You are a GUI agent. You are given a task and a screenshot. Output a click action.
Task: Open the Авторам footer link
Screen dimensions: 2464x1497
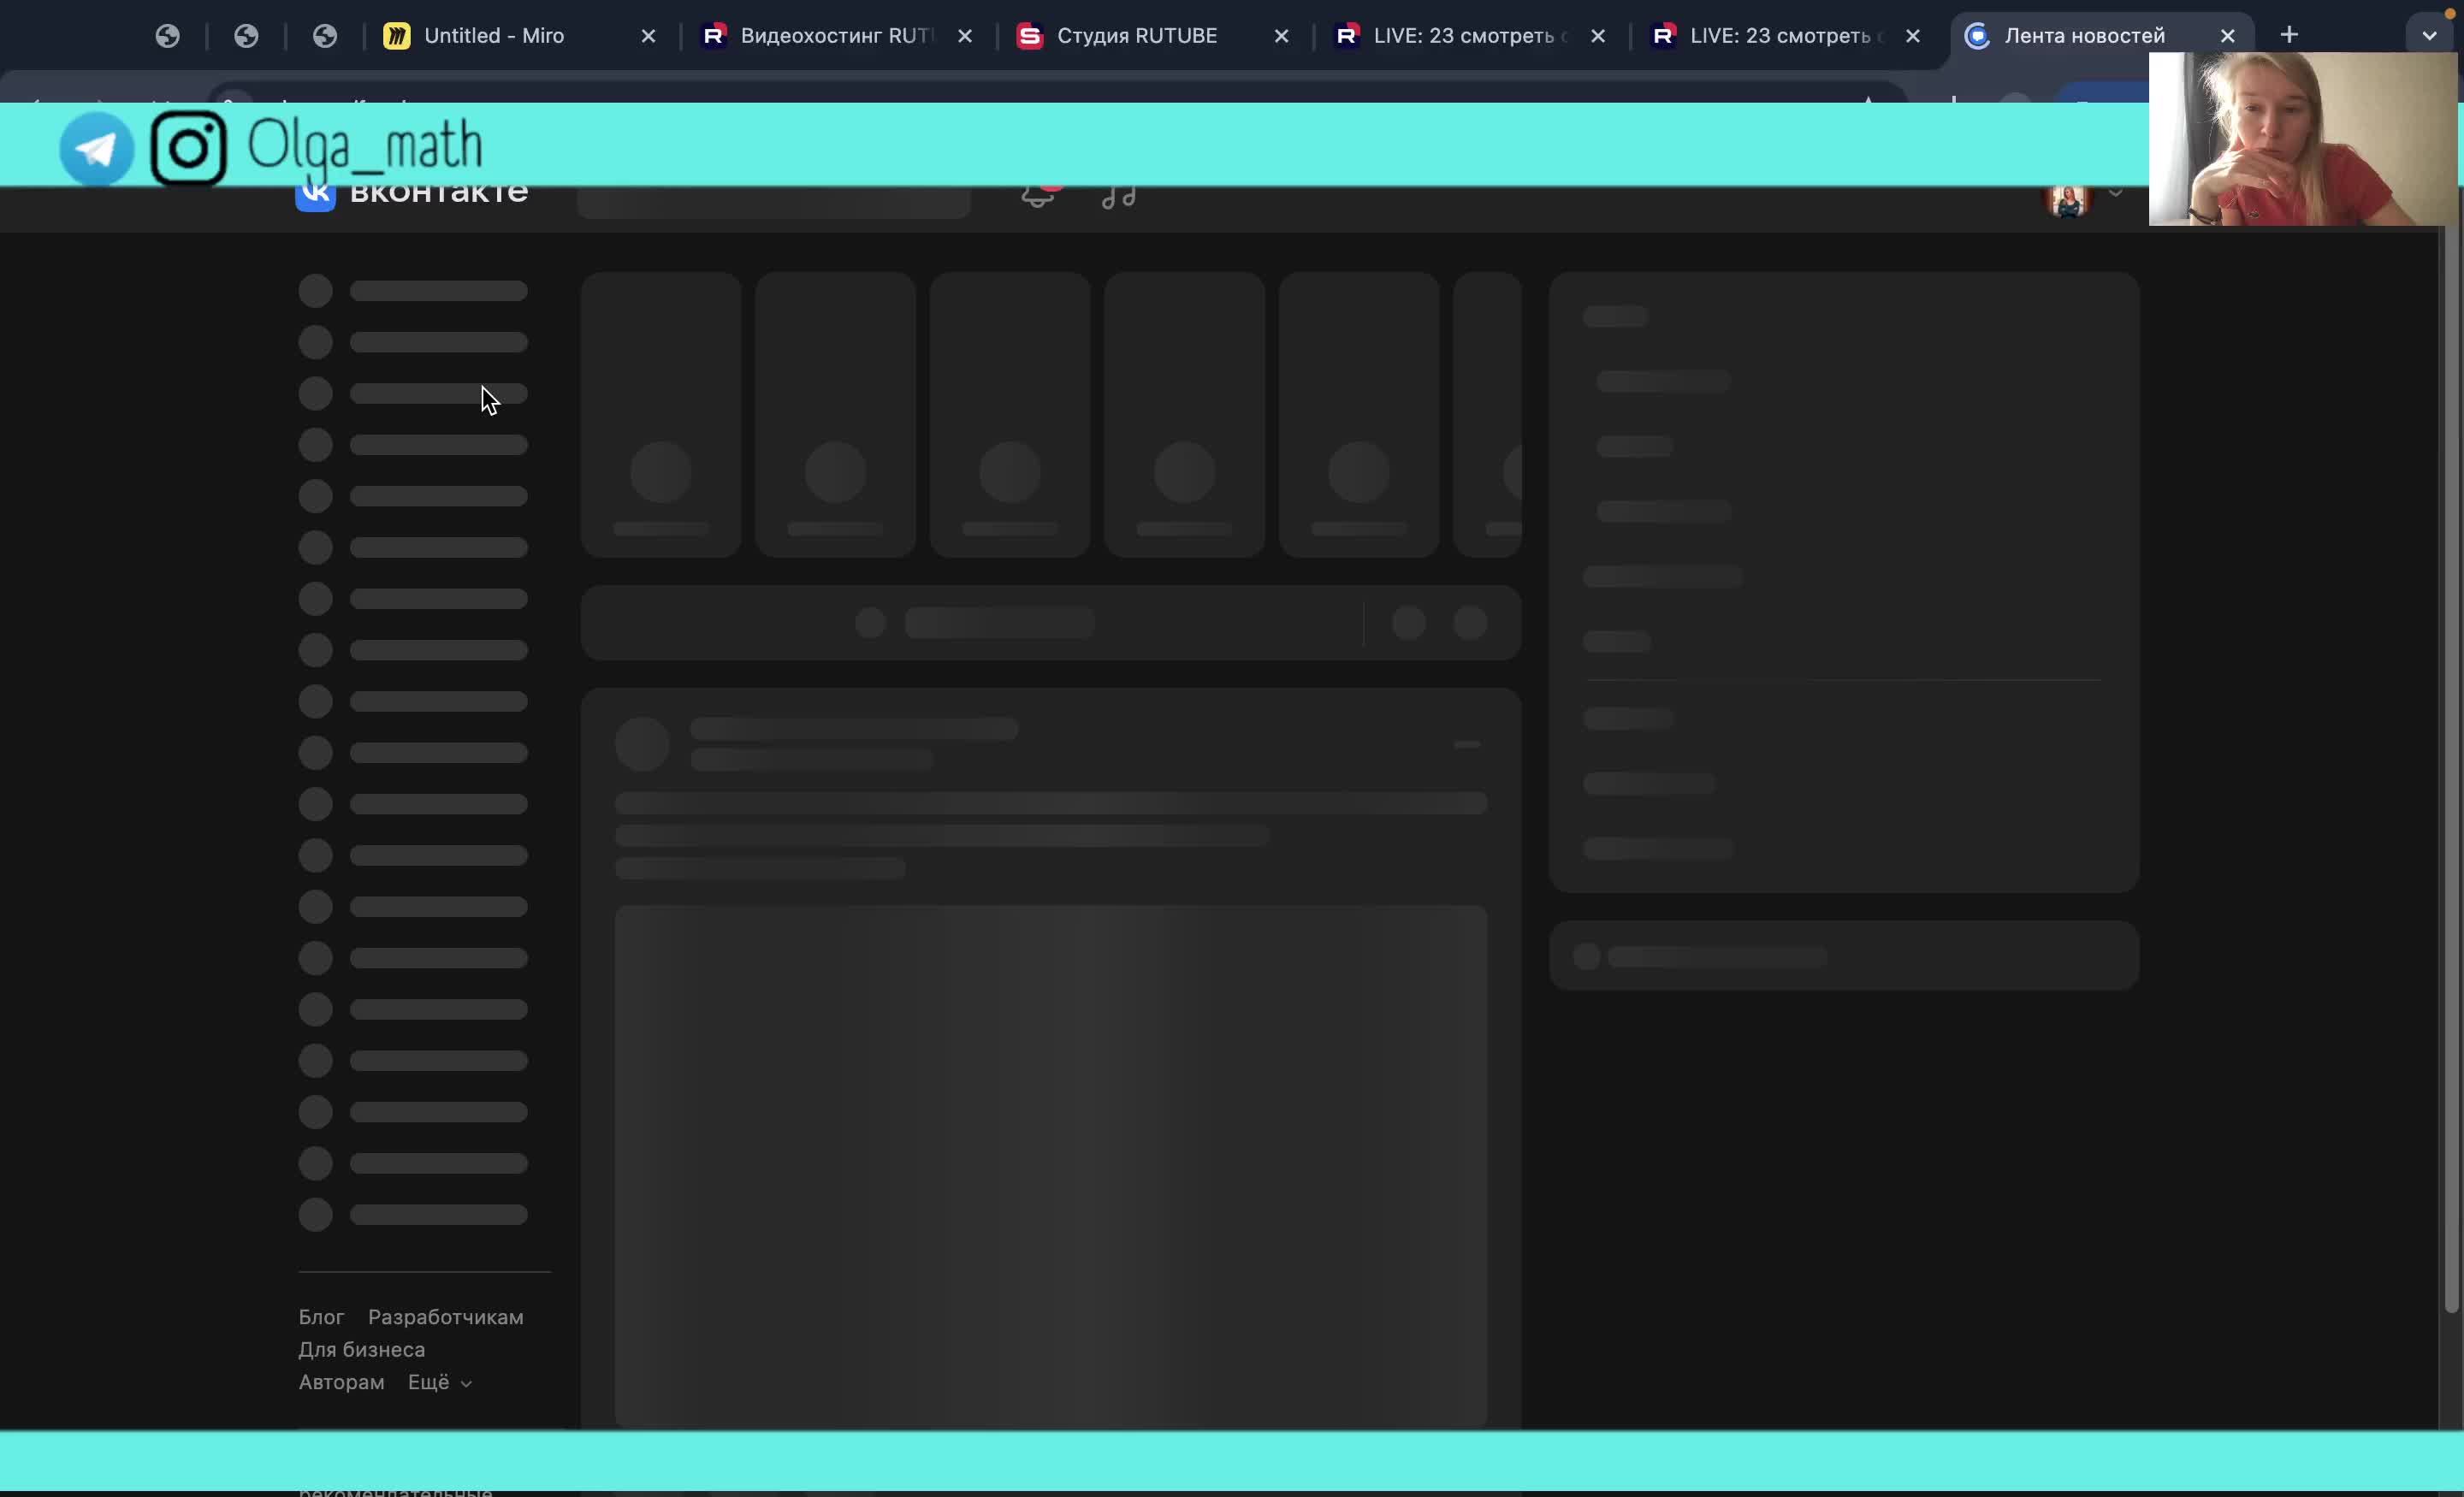[x=341, y=1382]
